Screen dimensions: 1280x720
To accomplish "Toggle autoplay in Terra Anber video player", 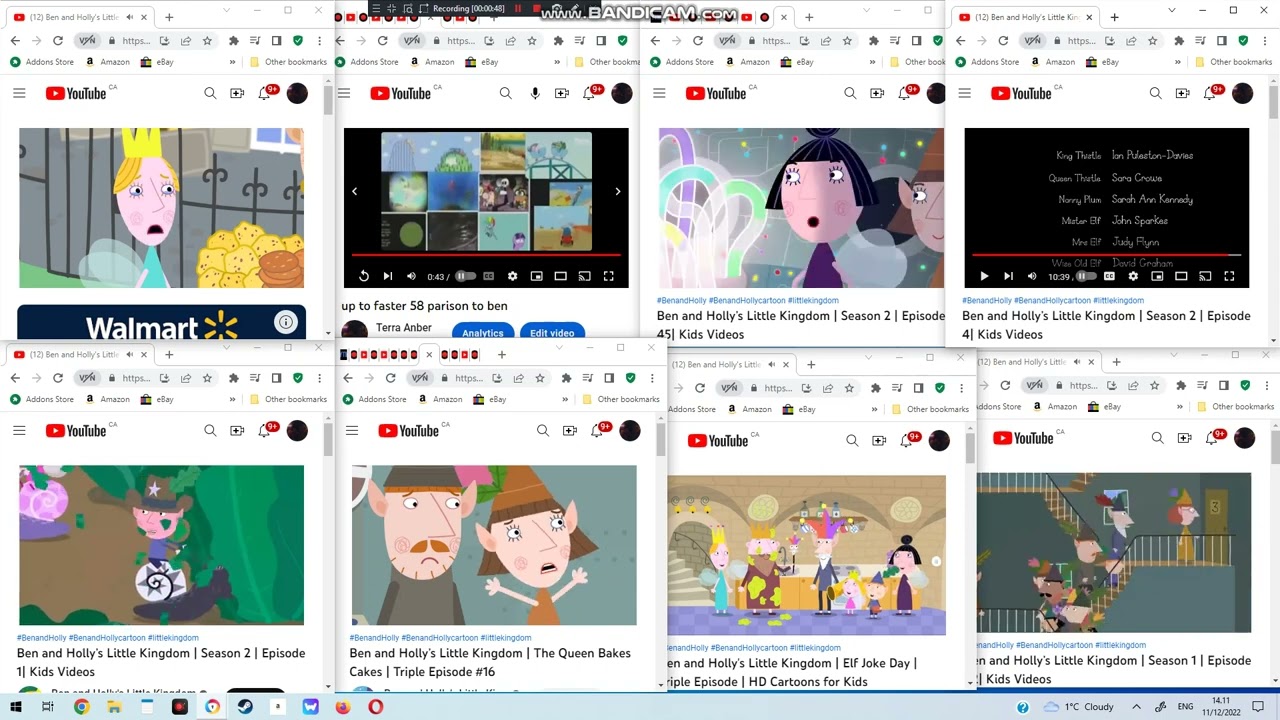I will [465, 276].
